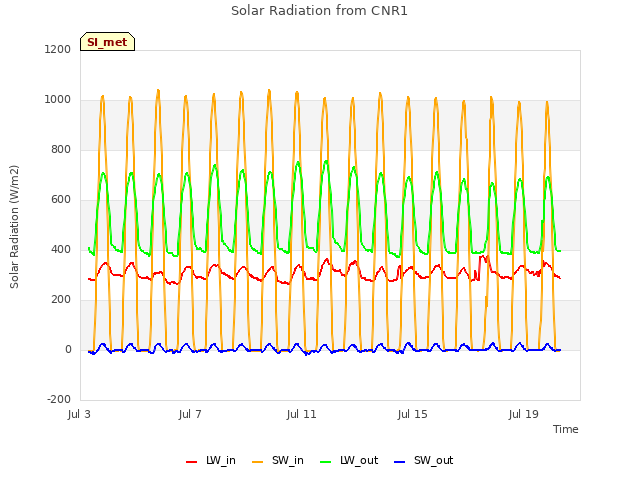Click the orange SW_in legend color marker
The image size is (640, 480).
(258, 462)
